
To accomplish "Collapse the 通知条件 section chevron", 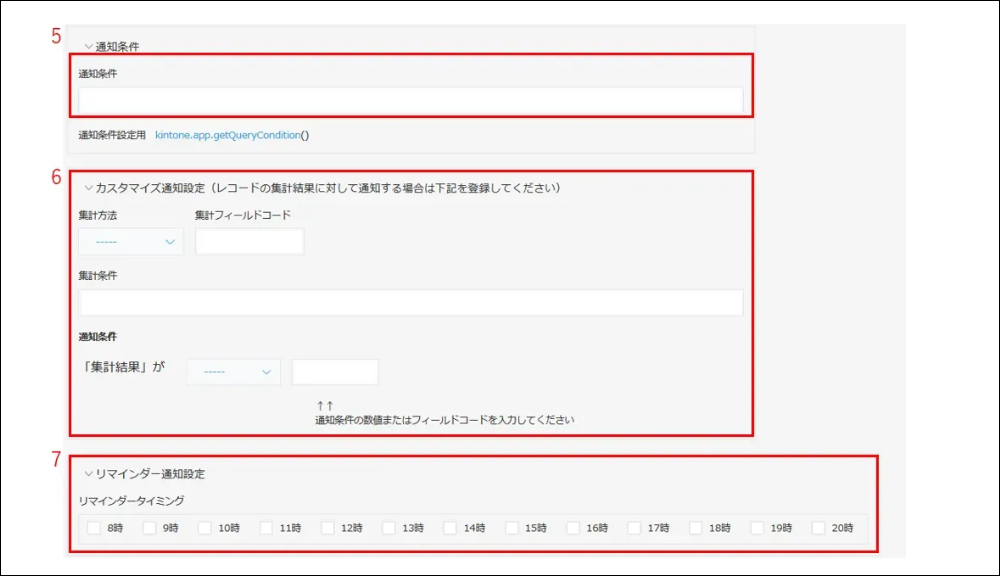I will [x=88, y=46].
